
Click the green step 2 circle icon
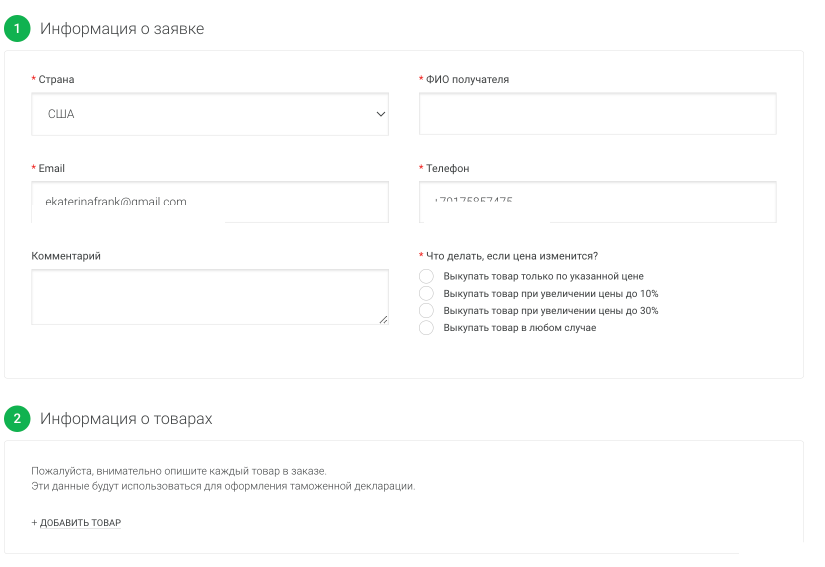(x=17, y=419)
